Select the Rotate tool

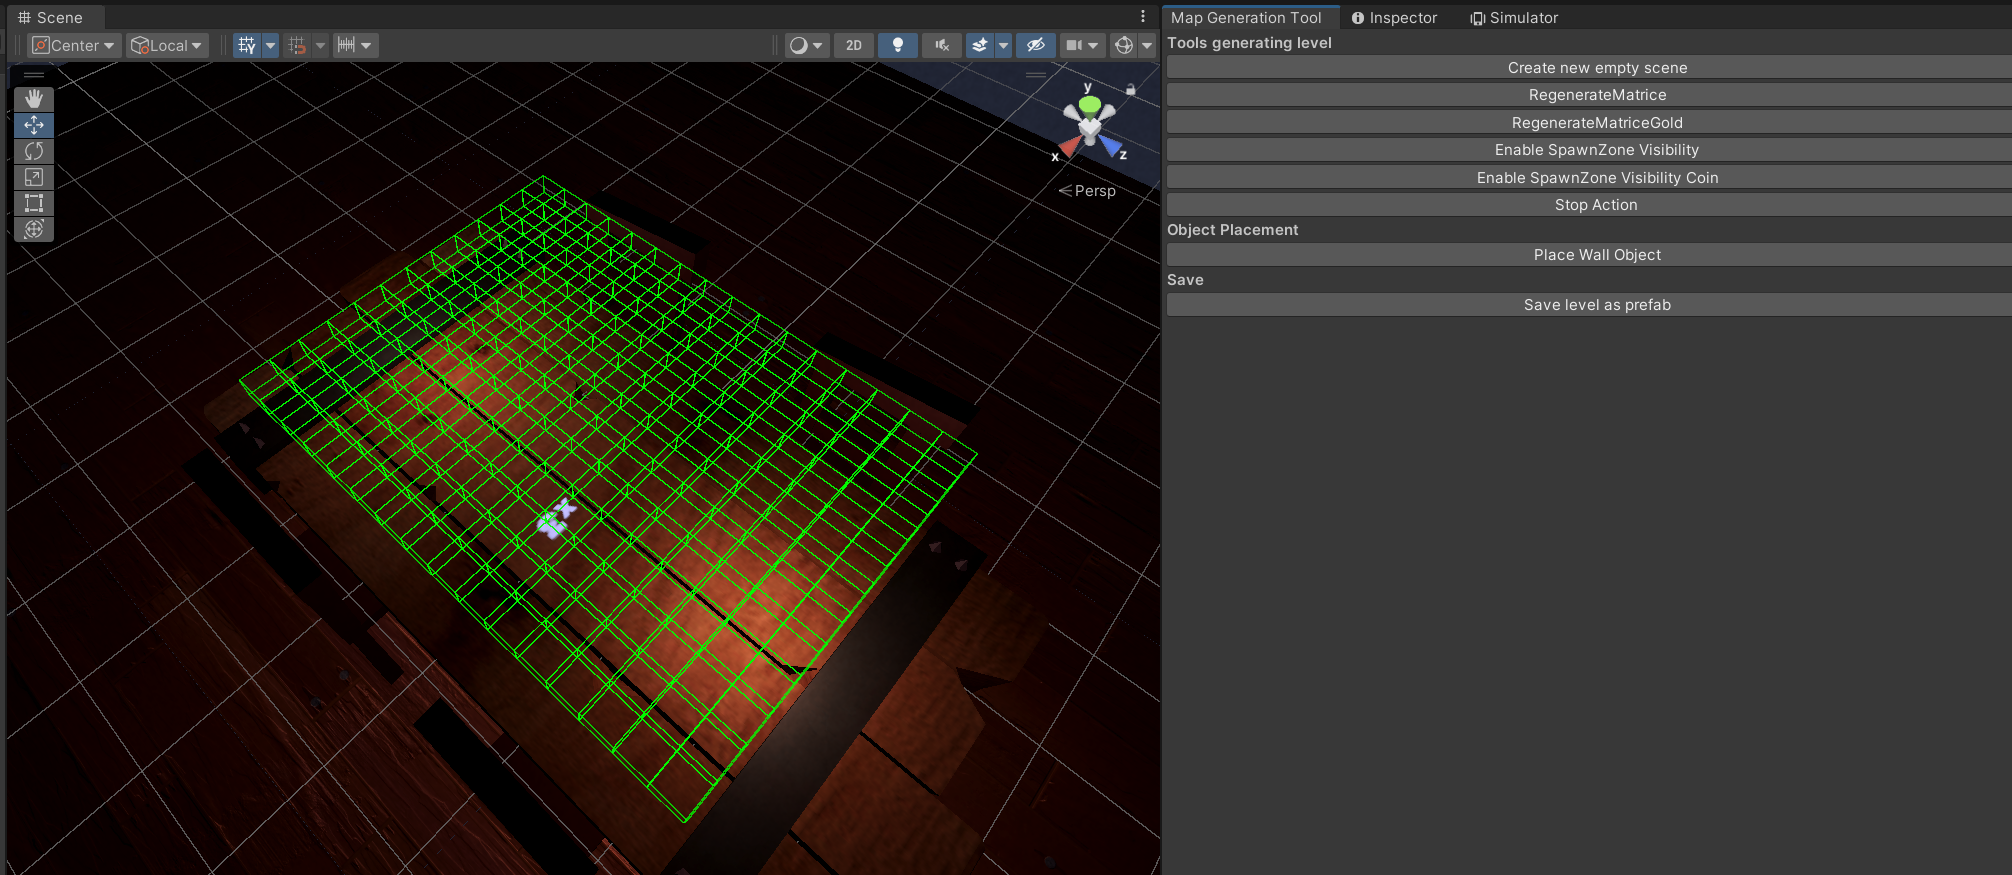tap(34, 151)
